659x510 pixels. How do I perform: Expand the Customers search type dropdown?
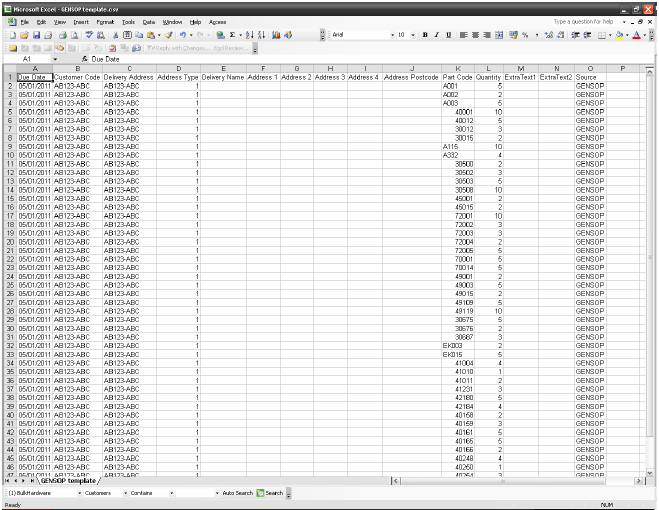125,493
